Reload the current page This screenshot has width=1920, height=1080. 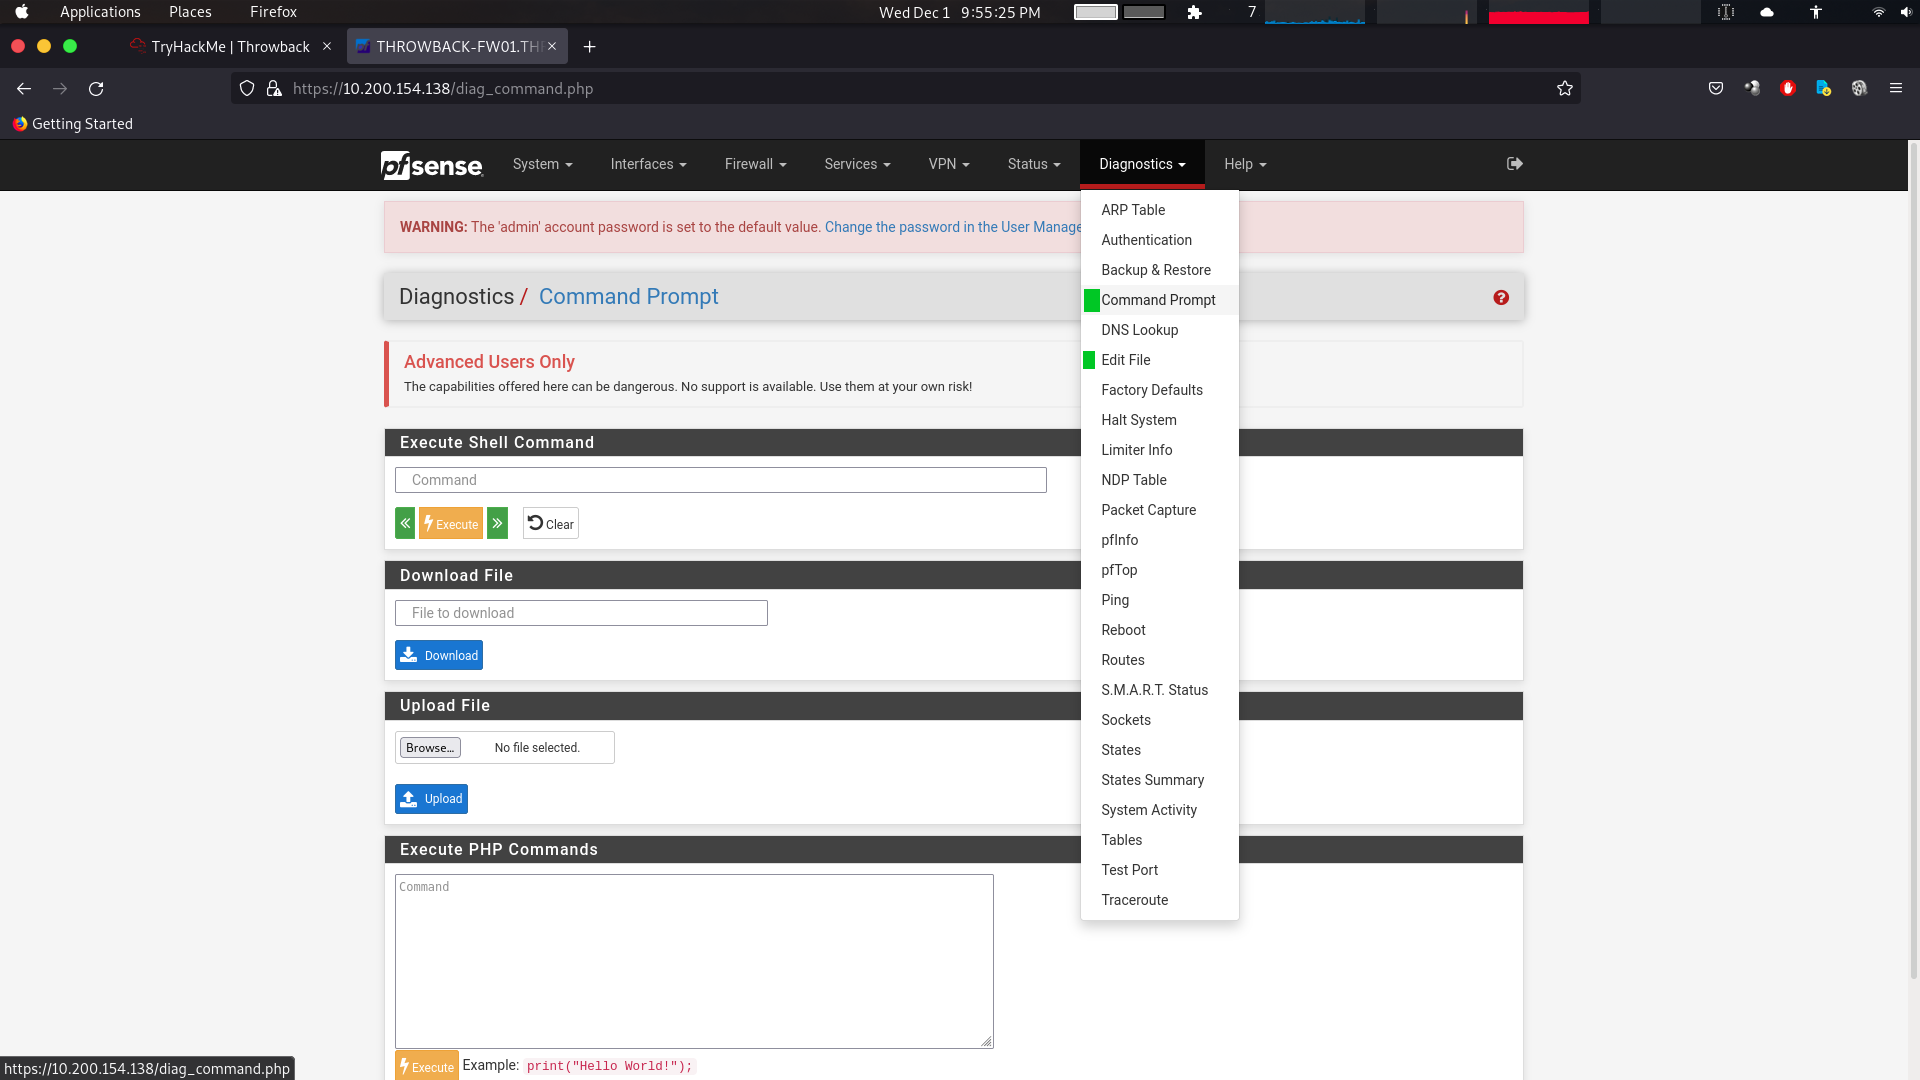(96, 89)
